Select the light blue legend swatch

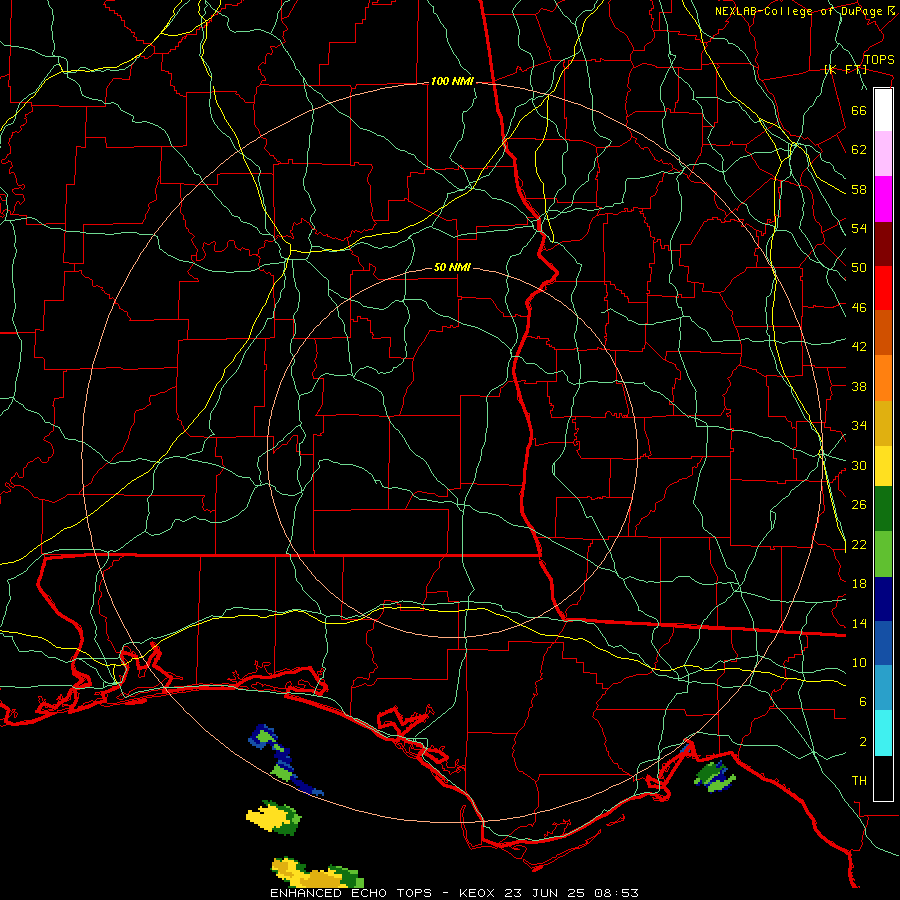pyautogui.click(x=883, y=688)
